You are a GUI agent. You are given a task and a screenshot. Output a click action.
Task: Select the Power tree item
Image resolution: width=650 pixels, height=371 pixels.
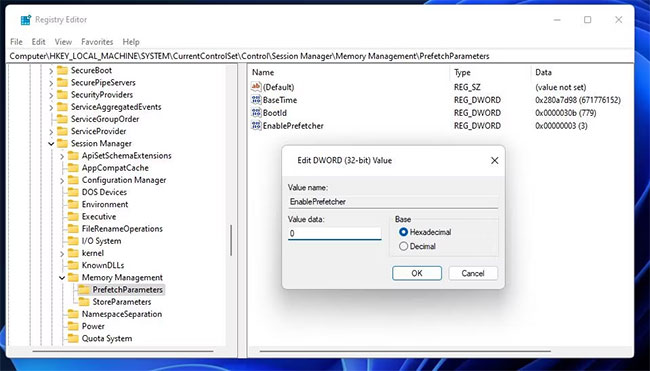click(x=93, y=326)
